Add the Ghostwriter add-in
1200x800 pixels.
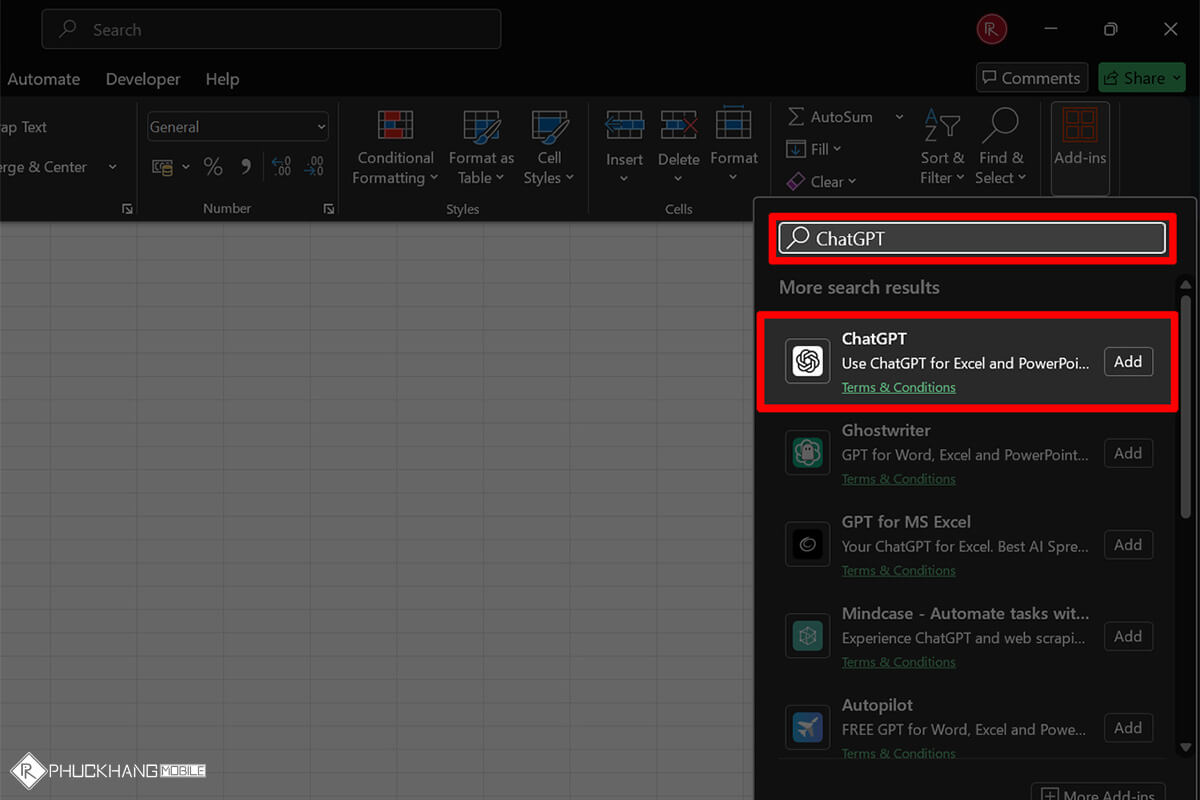point(1128,453)
